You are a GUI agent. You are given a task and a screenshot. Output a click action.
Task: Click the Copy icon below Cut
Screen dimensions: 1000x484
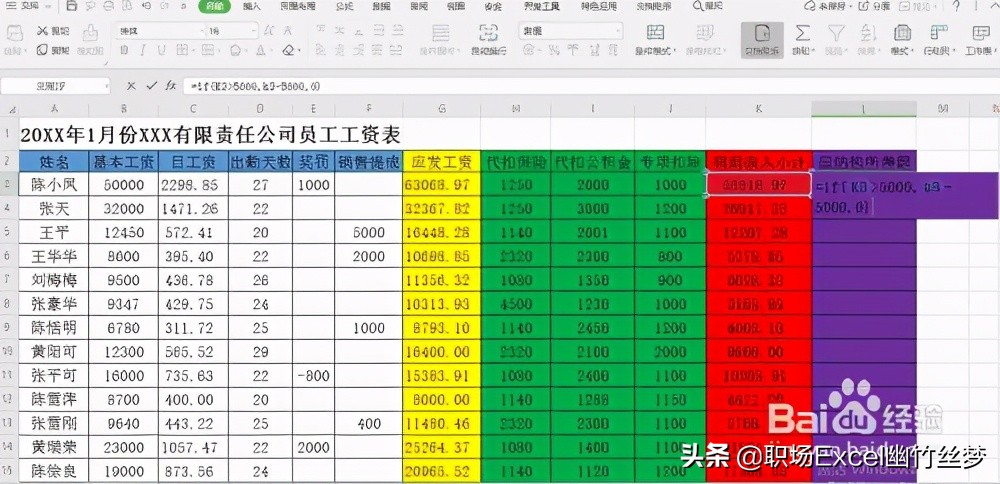click(43, 50)
